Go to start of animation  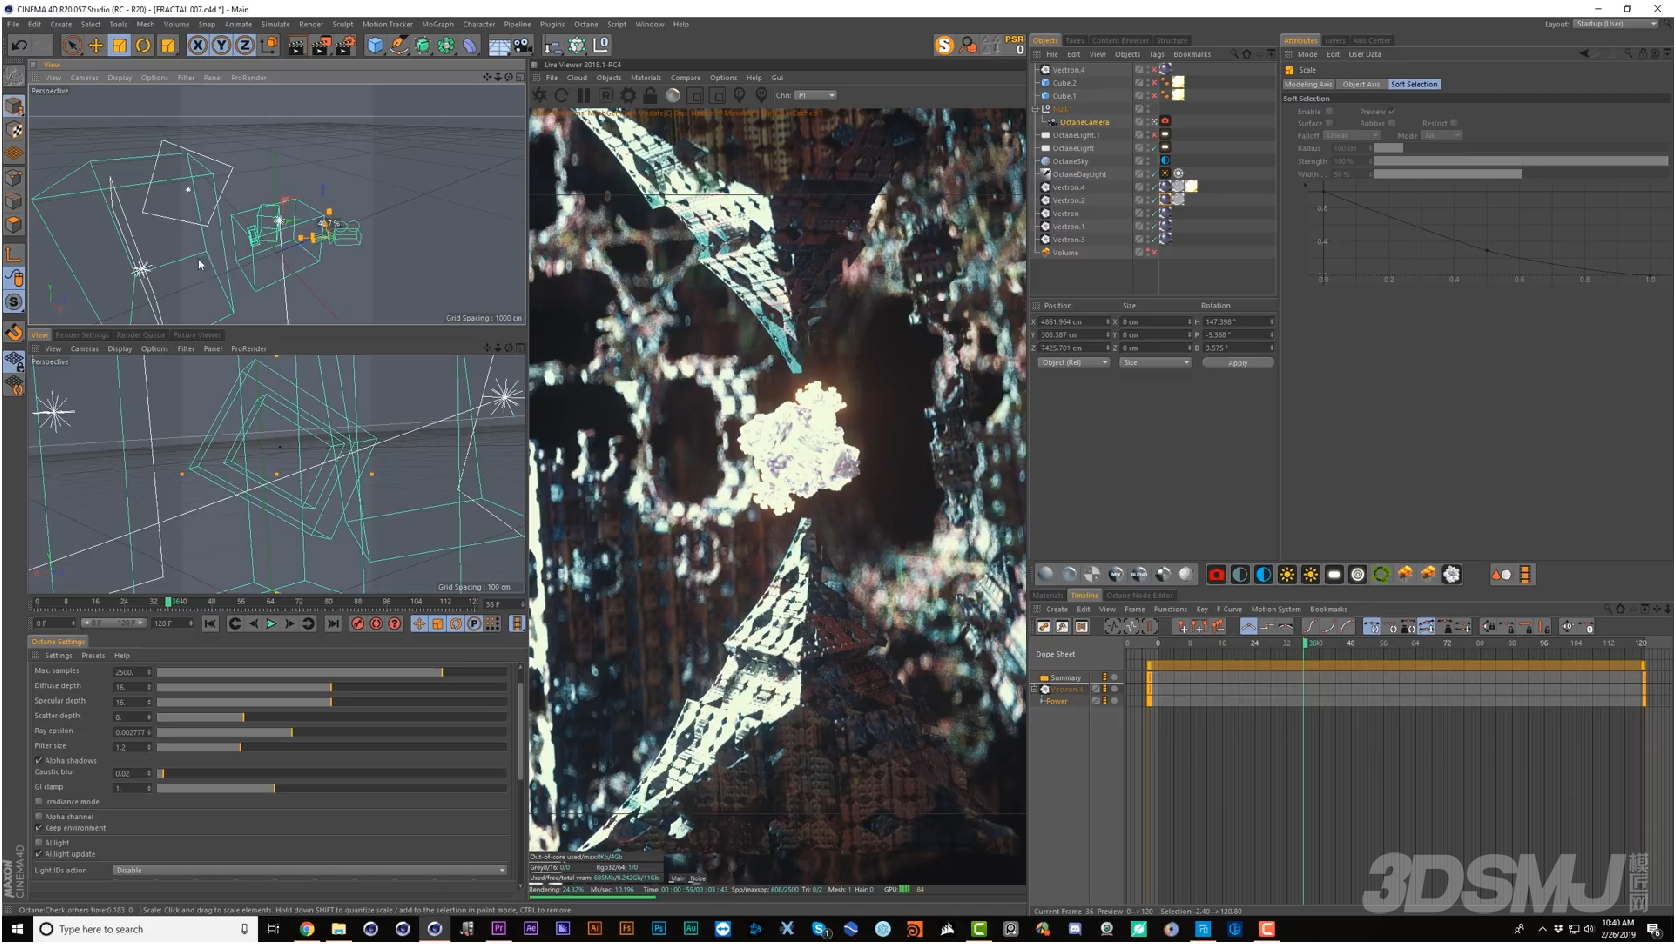210,624
